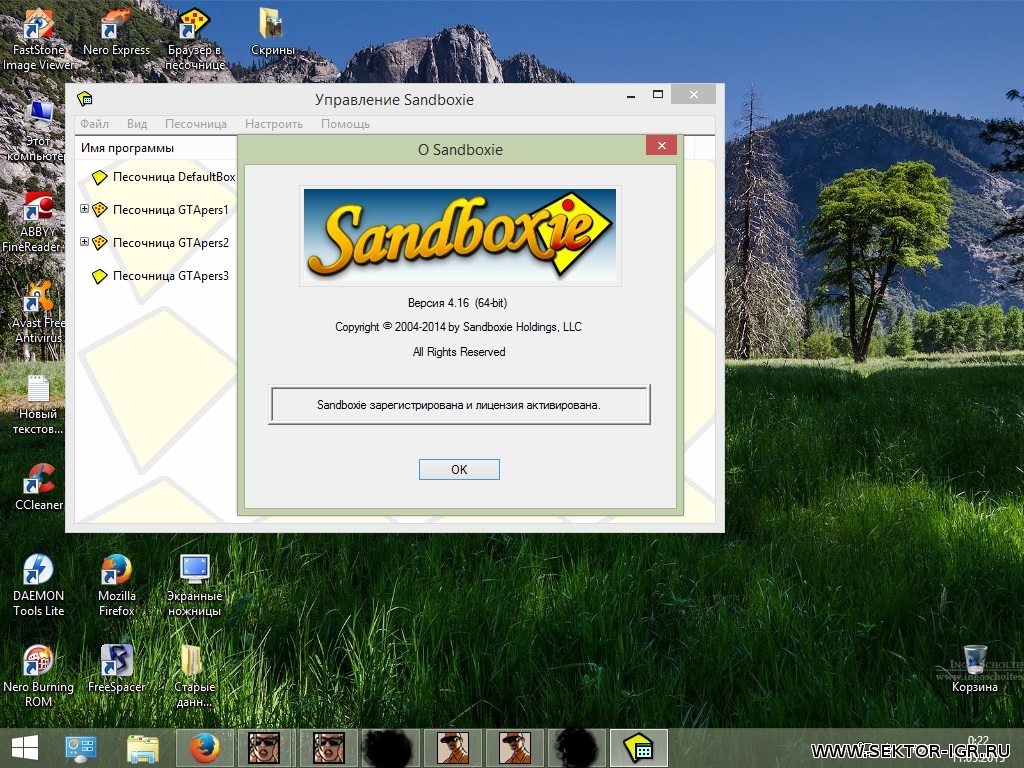Open the Настроить menu
The height and width of the screenshot is (768, 1024).
point(274,123)
